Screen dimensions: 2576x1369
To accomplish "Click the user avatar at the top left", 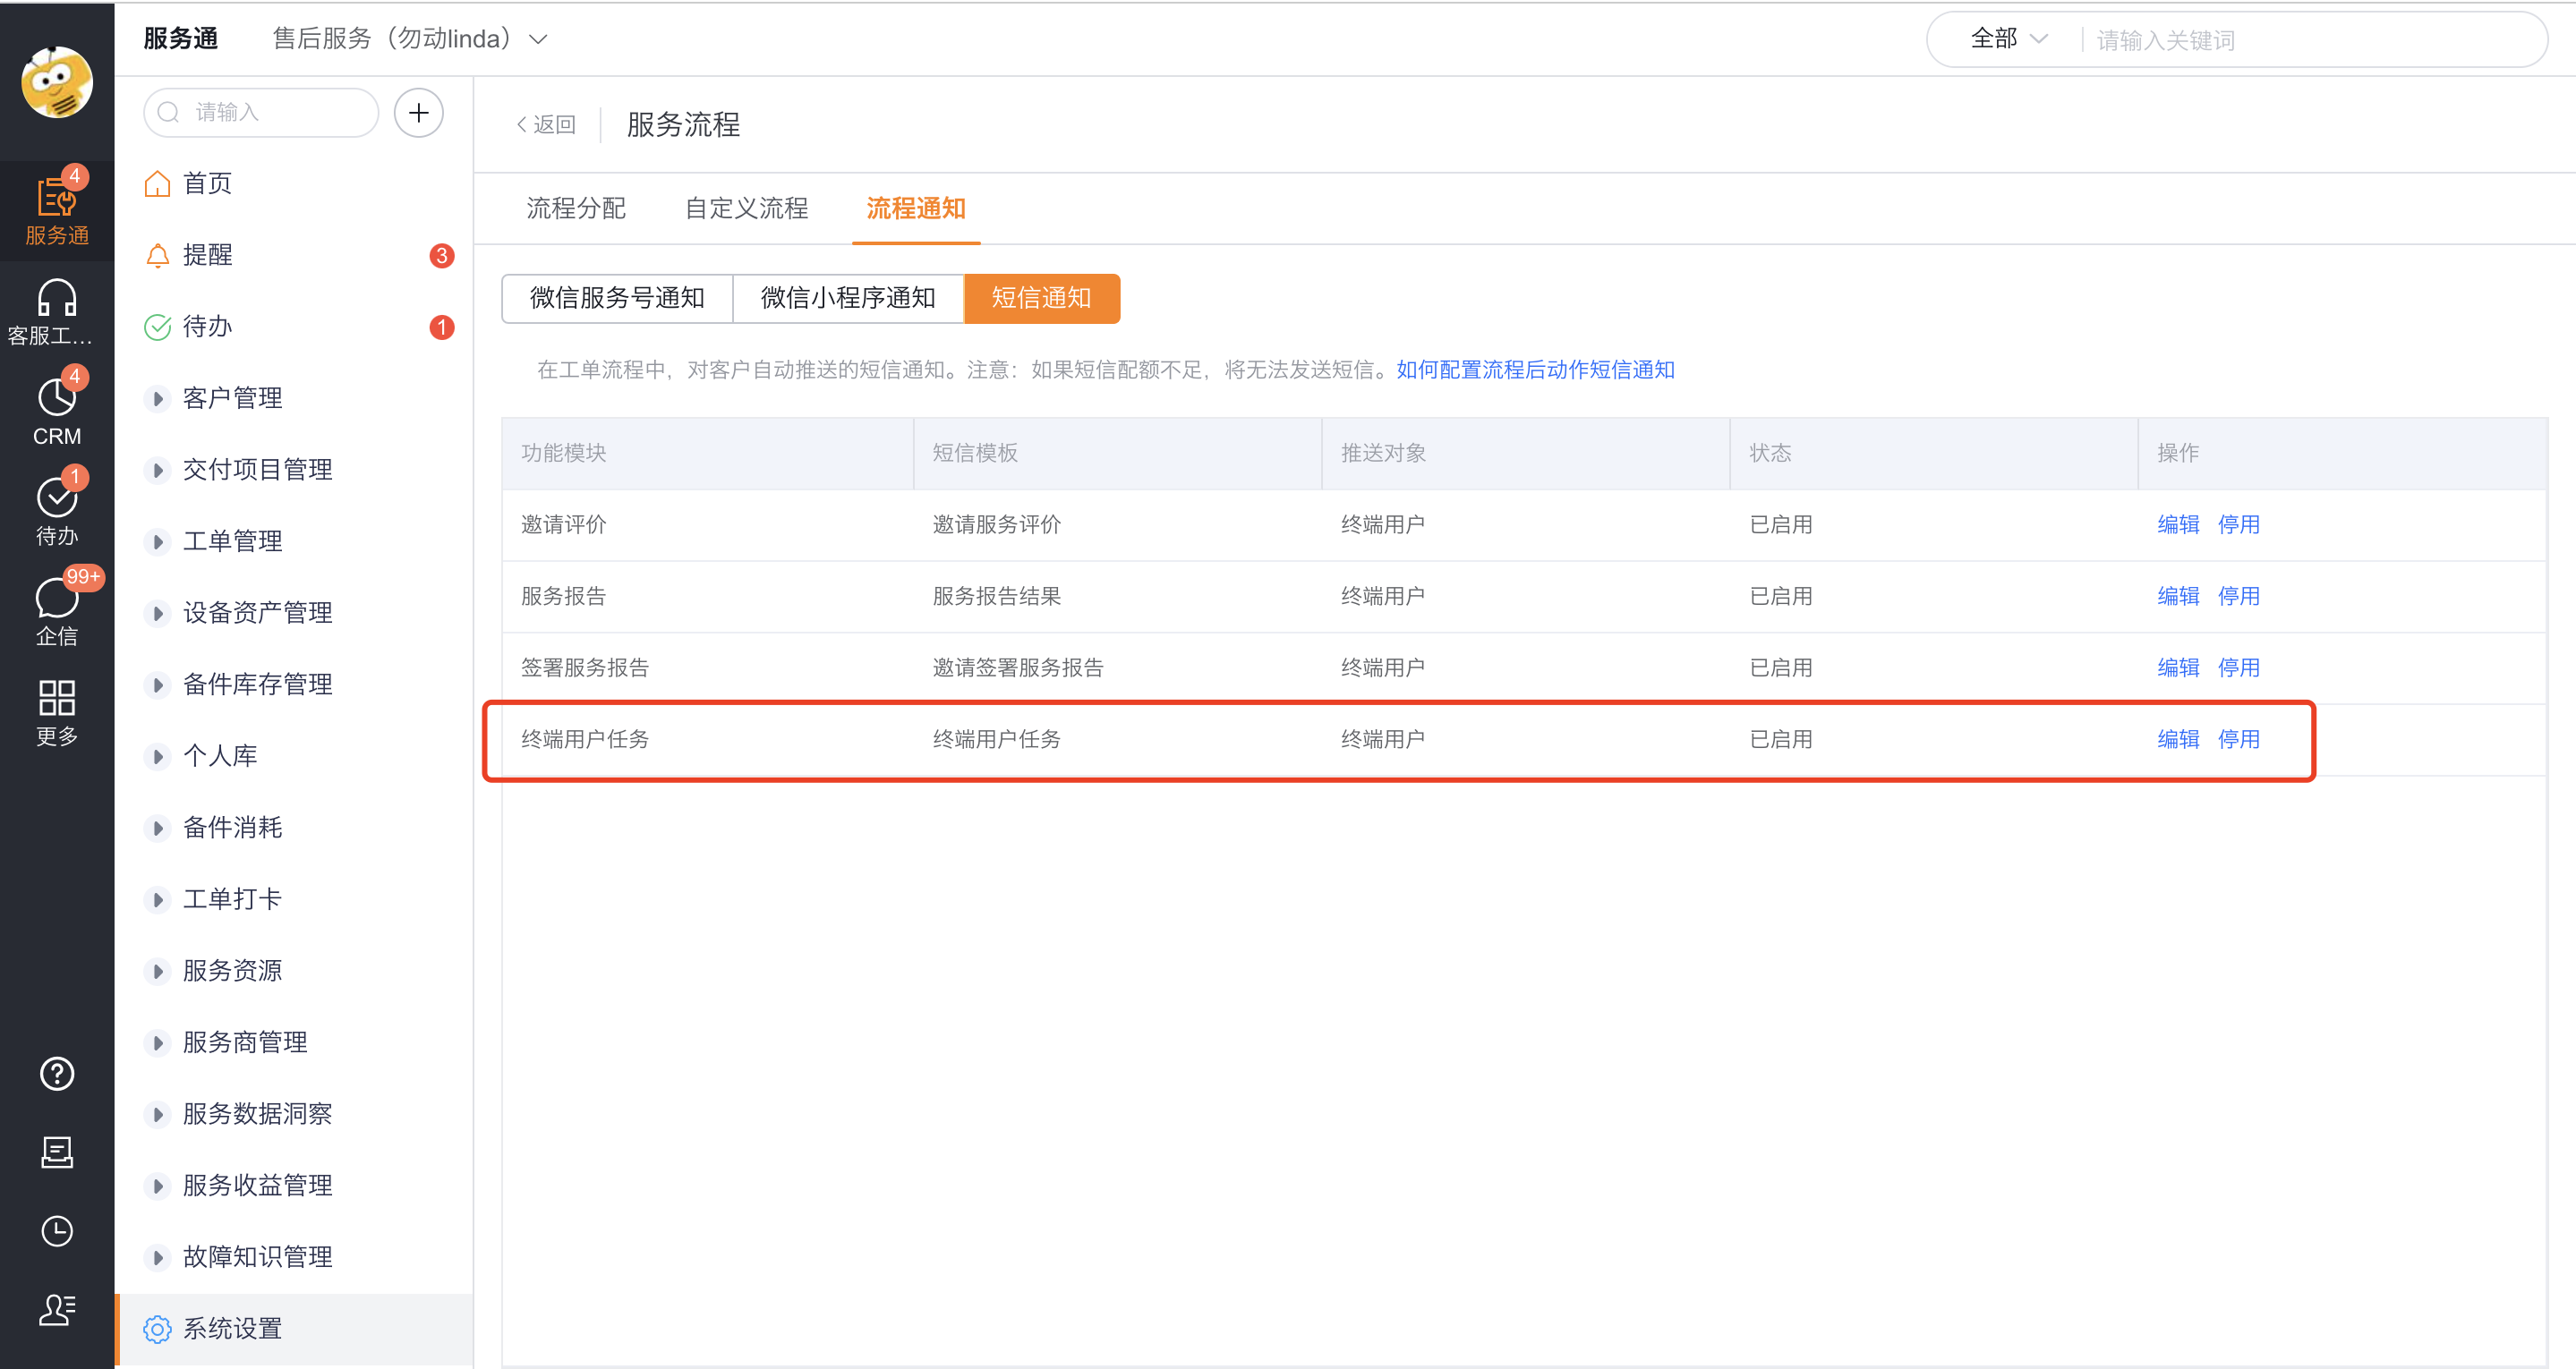I will (x=57, y=82).
